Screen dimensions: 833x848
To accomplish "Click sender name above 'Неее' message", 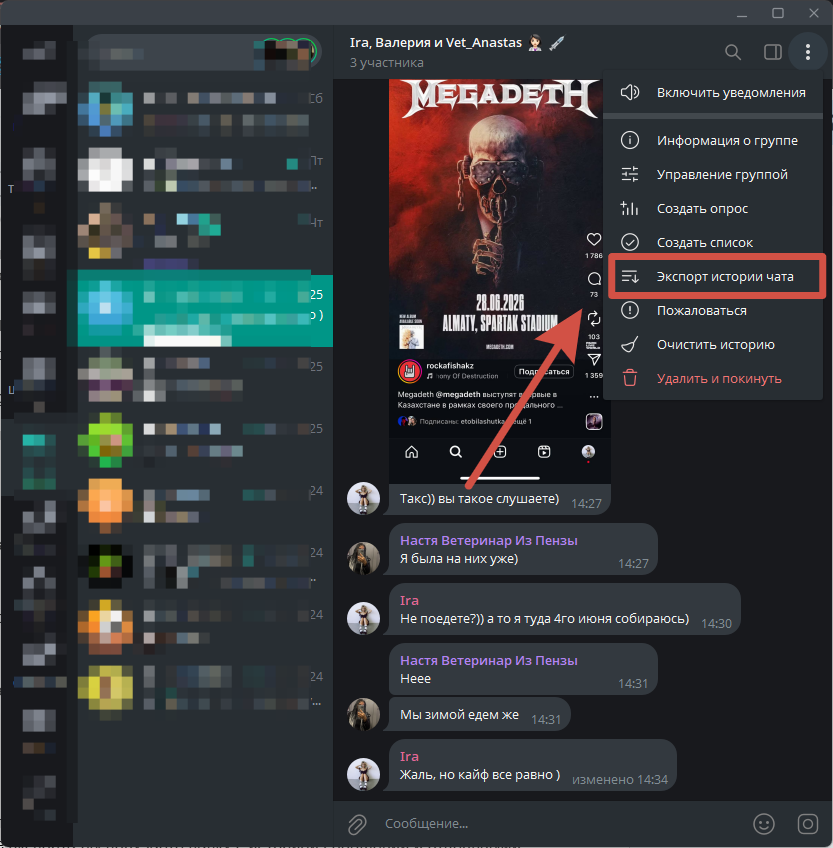I will [x=488, y=661].
